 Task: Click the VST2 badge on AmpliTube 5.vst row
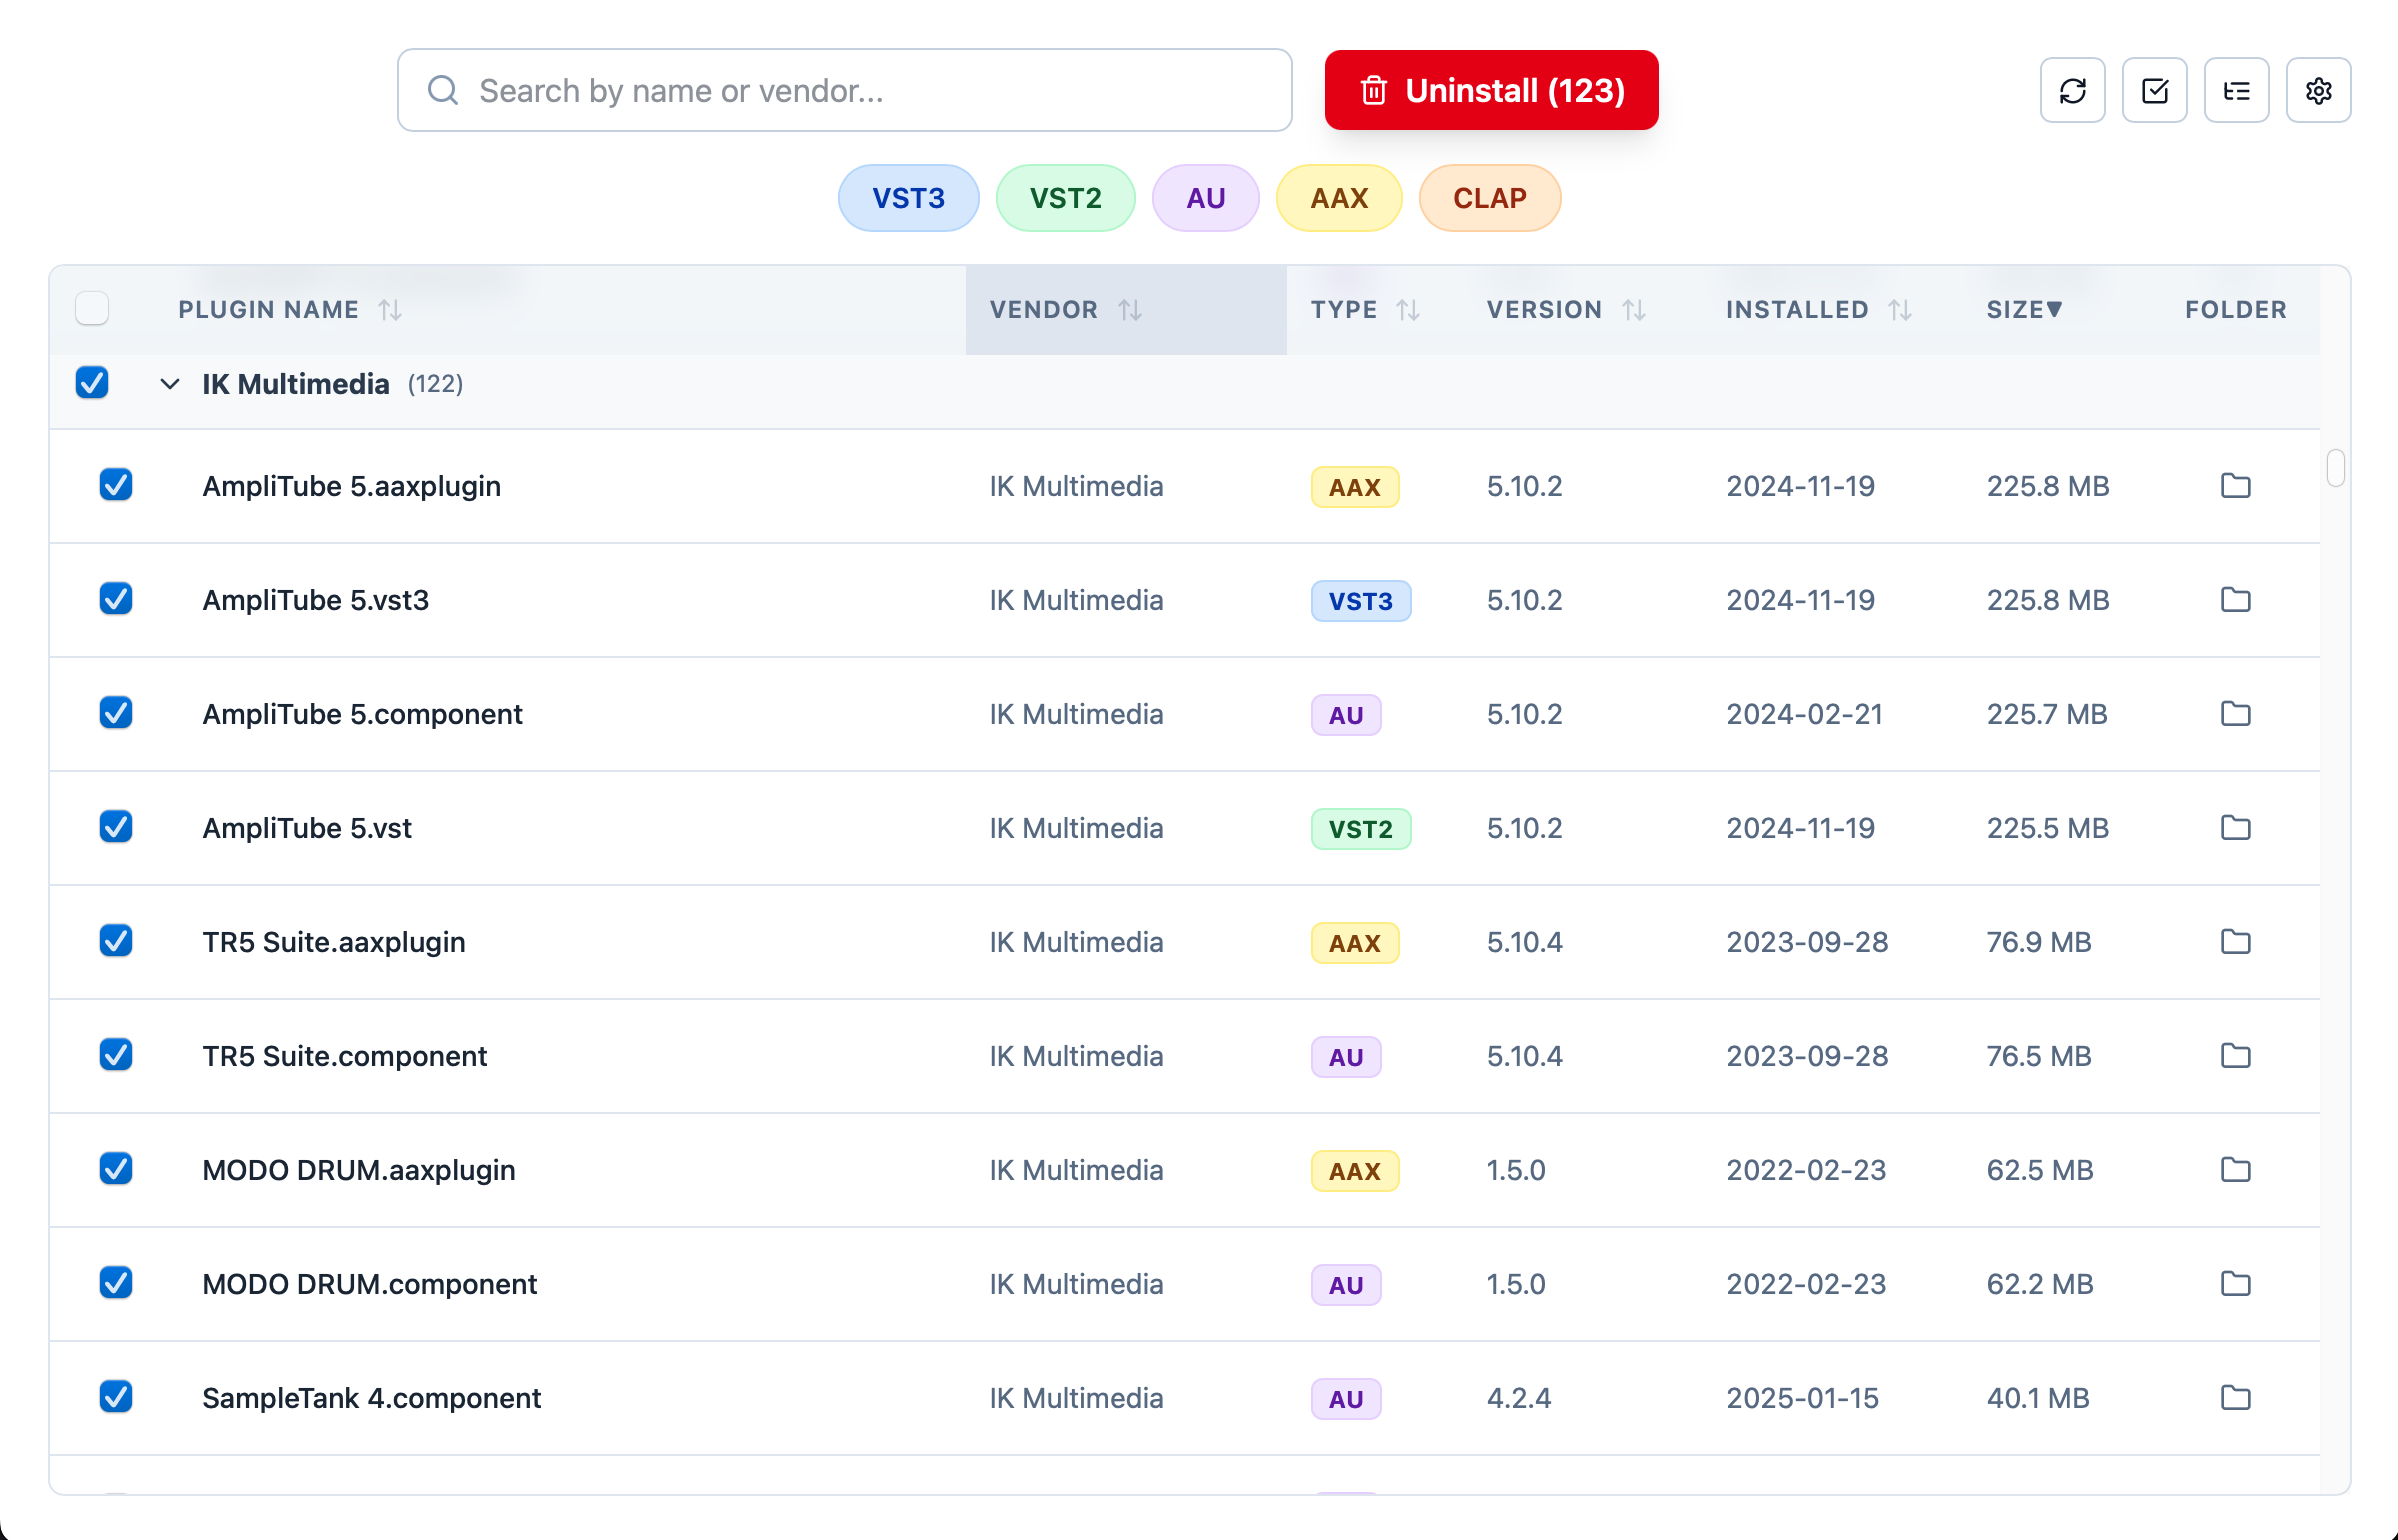[x=1360, y=829]
